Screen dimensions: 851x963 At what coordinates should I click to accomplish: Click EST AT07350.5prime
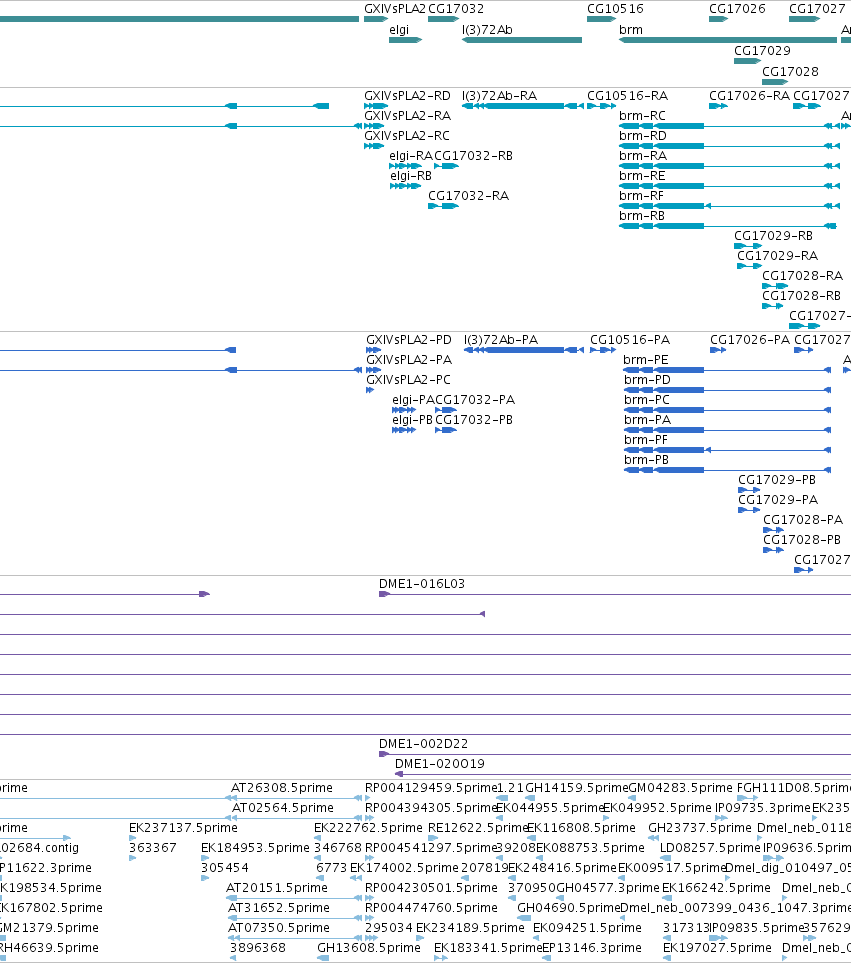[279, 928]
